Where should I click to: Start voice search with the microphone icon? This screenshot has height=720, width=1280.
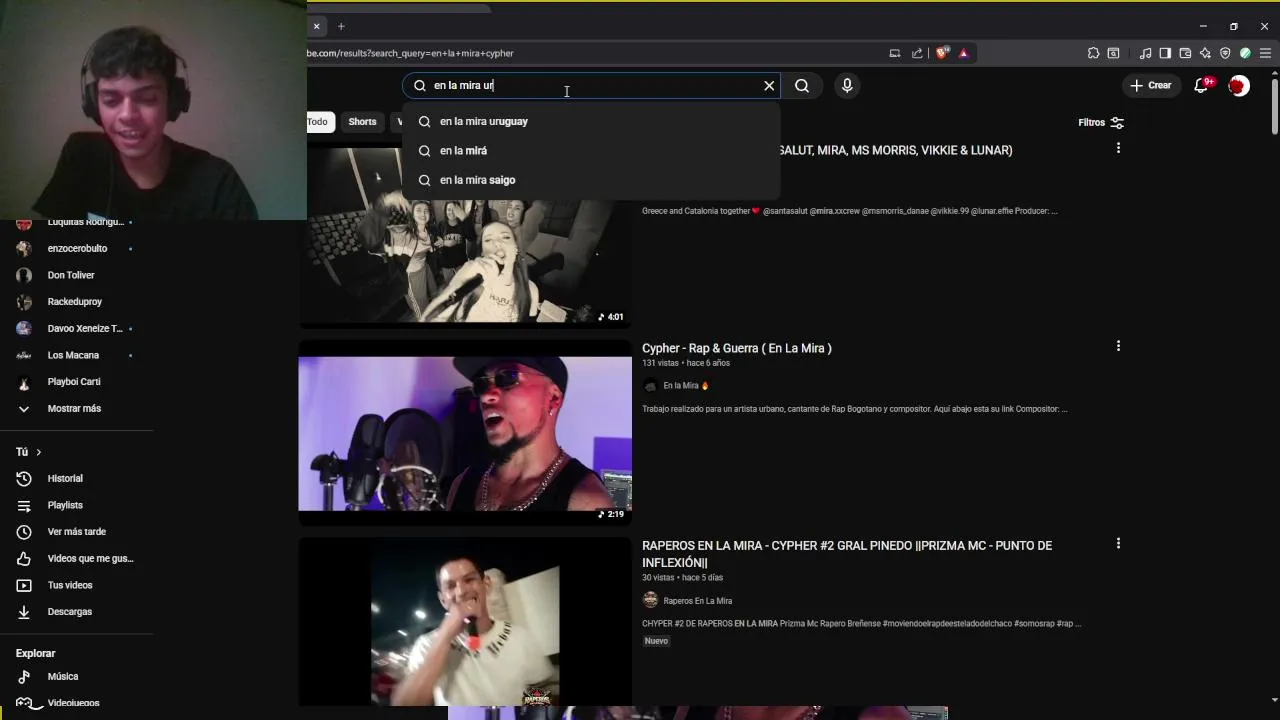(x=847, y=86)
